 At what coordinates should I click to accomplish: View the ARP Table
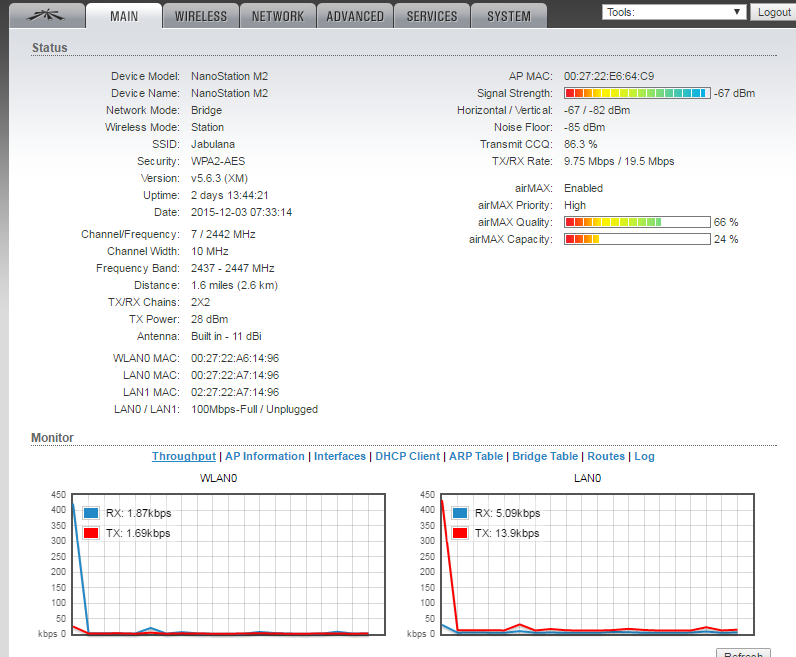pos(476,456)
